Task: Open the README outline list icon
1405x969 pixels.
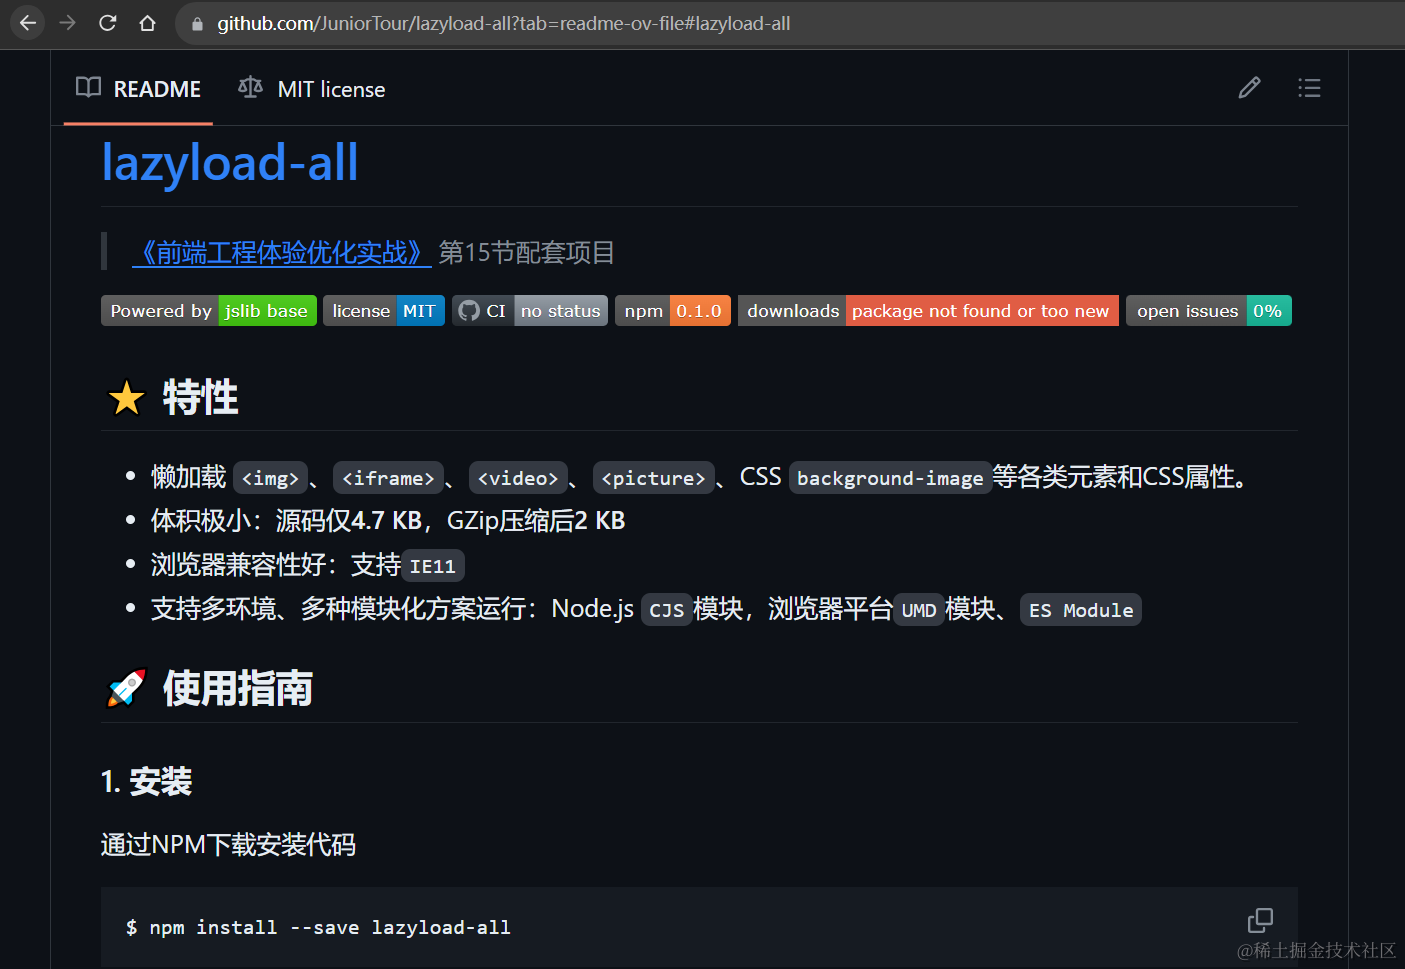Action: (x=1309, y=88)
